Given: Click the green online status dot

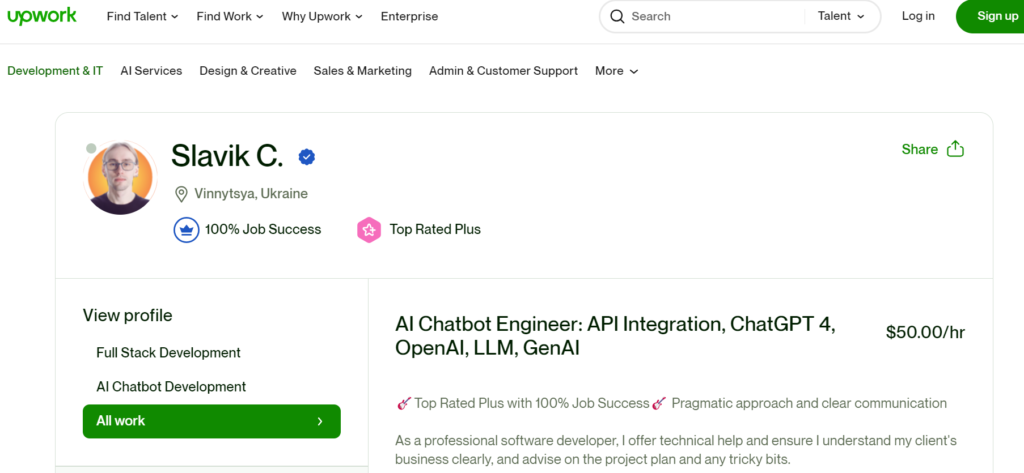Looking at the screenshot, I should tap(91, 149).
